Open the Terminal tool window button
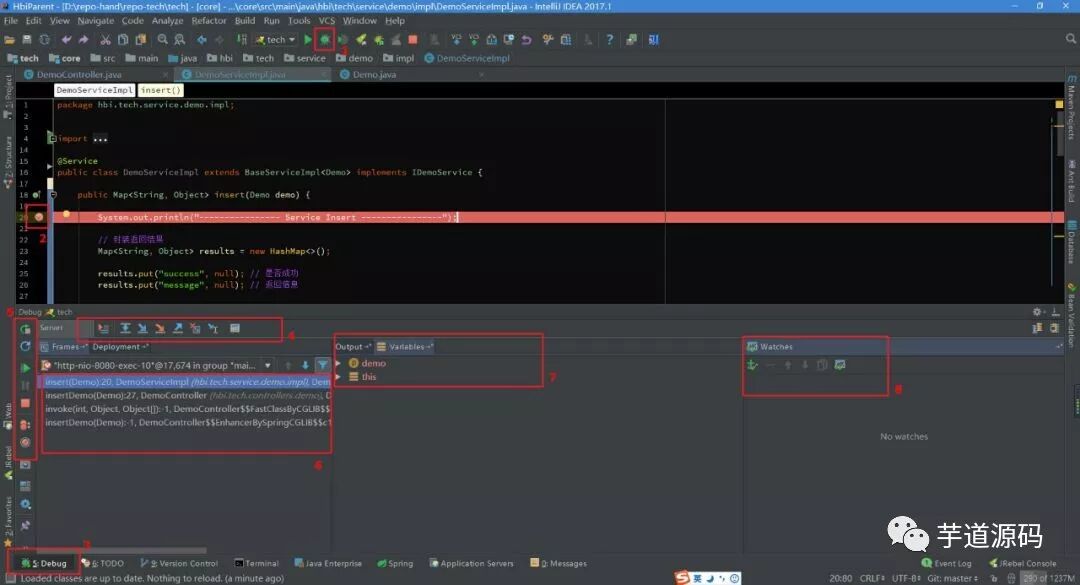Viewport: 1080px width, 585px height. [256, 563]
